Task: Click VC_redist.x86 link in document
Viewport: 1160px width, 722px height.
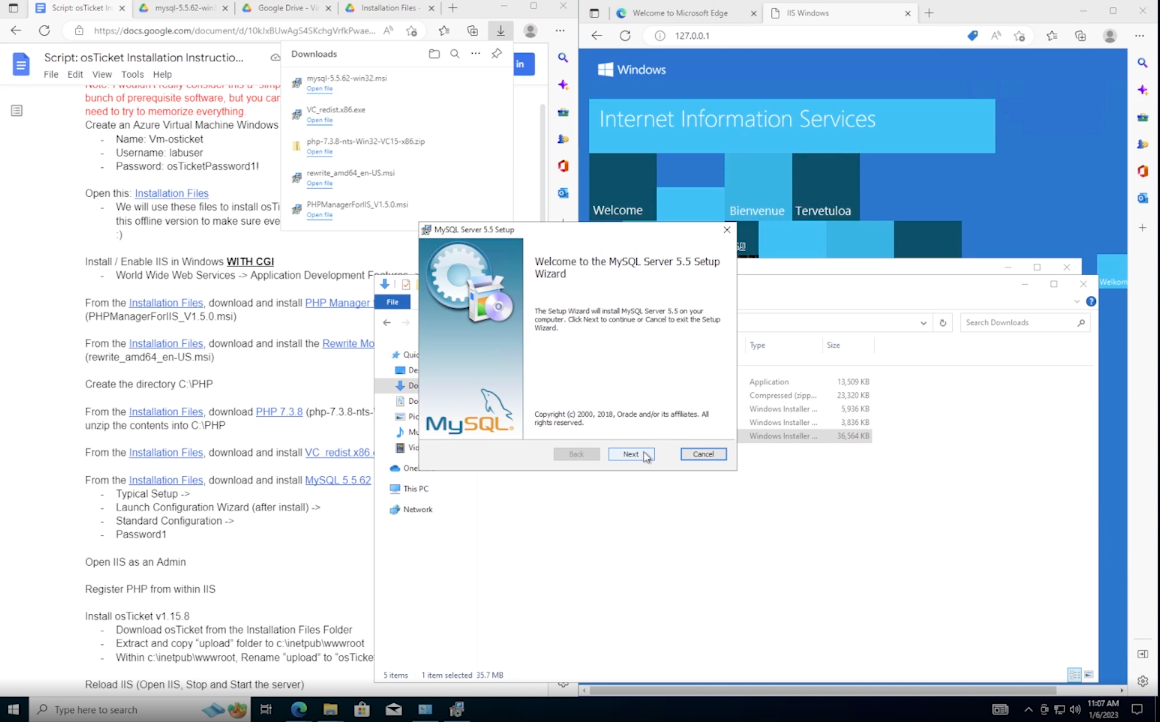Action: point(339,453)
